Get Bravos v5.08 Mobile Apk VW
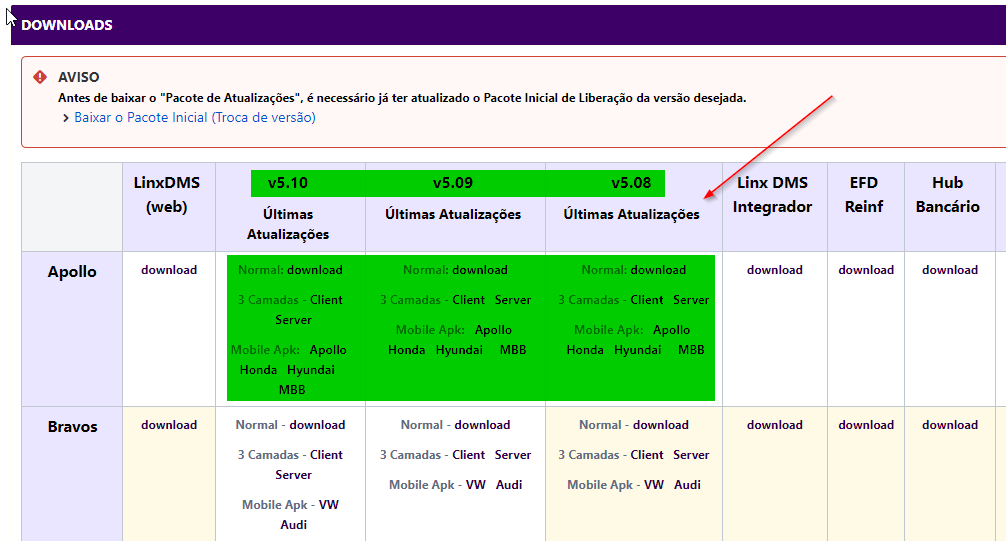1006x541 pixels. (x=654, y=485)
